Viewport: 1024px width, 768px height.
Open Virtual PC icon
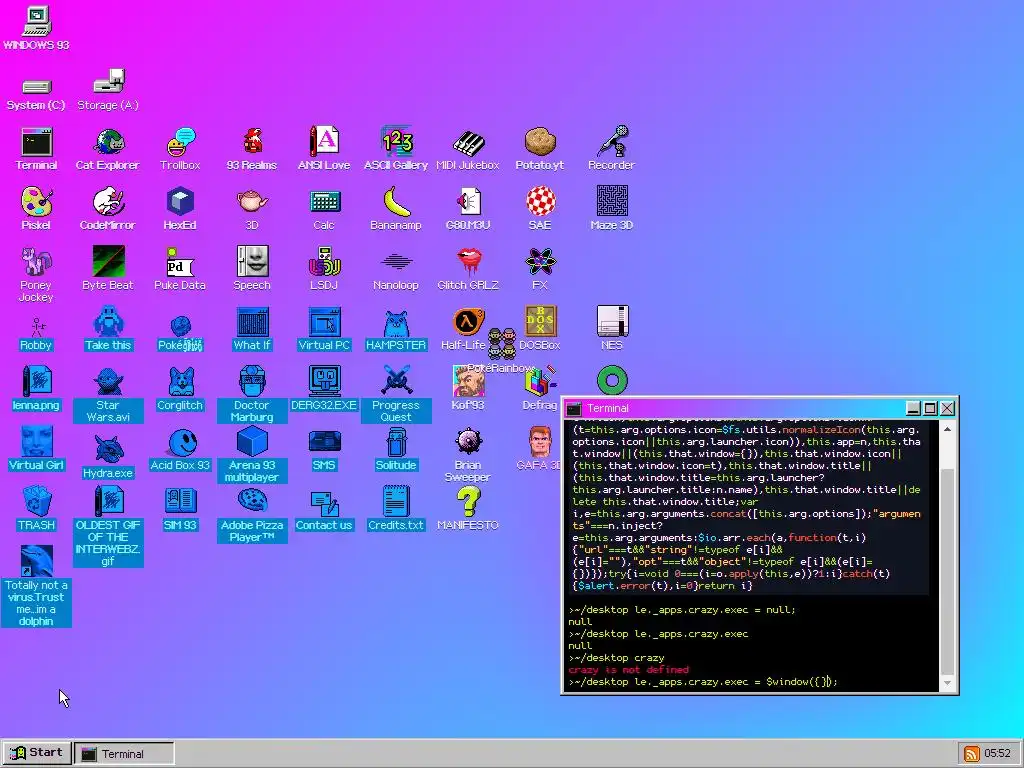324,328
